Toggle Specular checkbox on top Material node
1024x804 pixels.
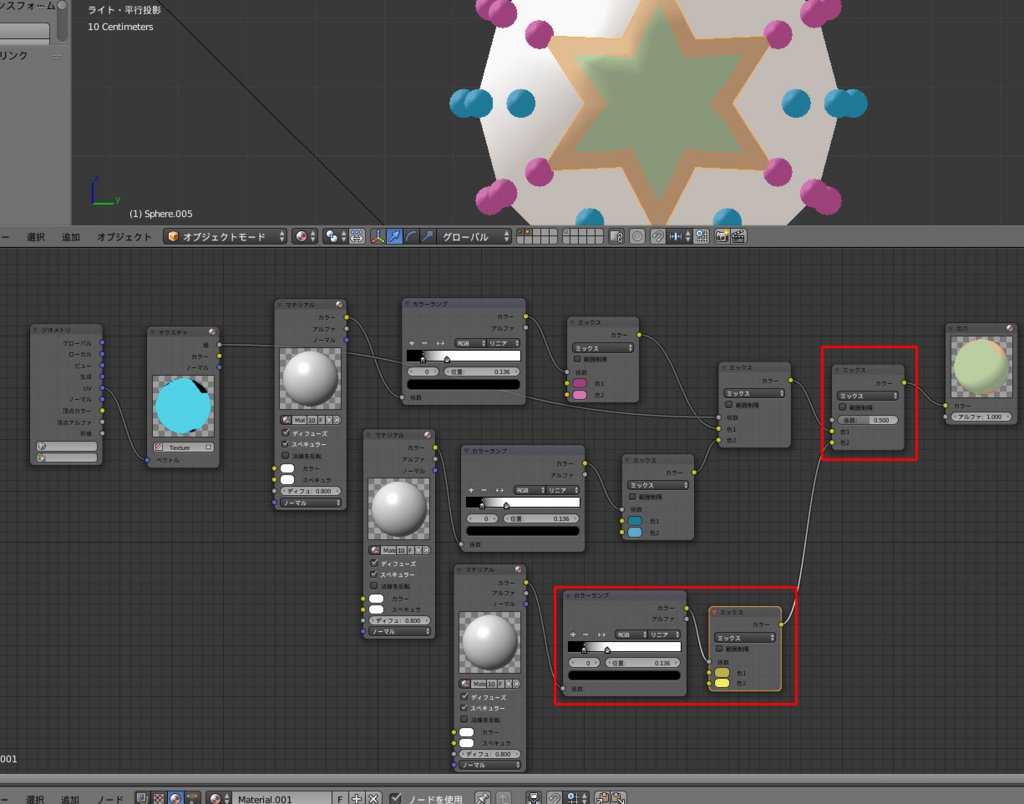coord(285,443)
